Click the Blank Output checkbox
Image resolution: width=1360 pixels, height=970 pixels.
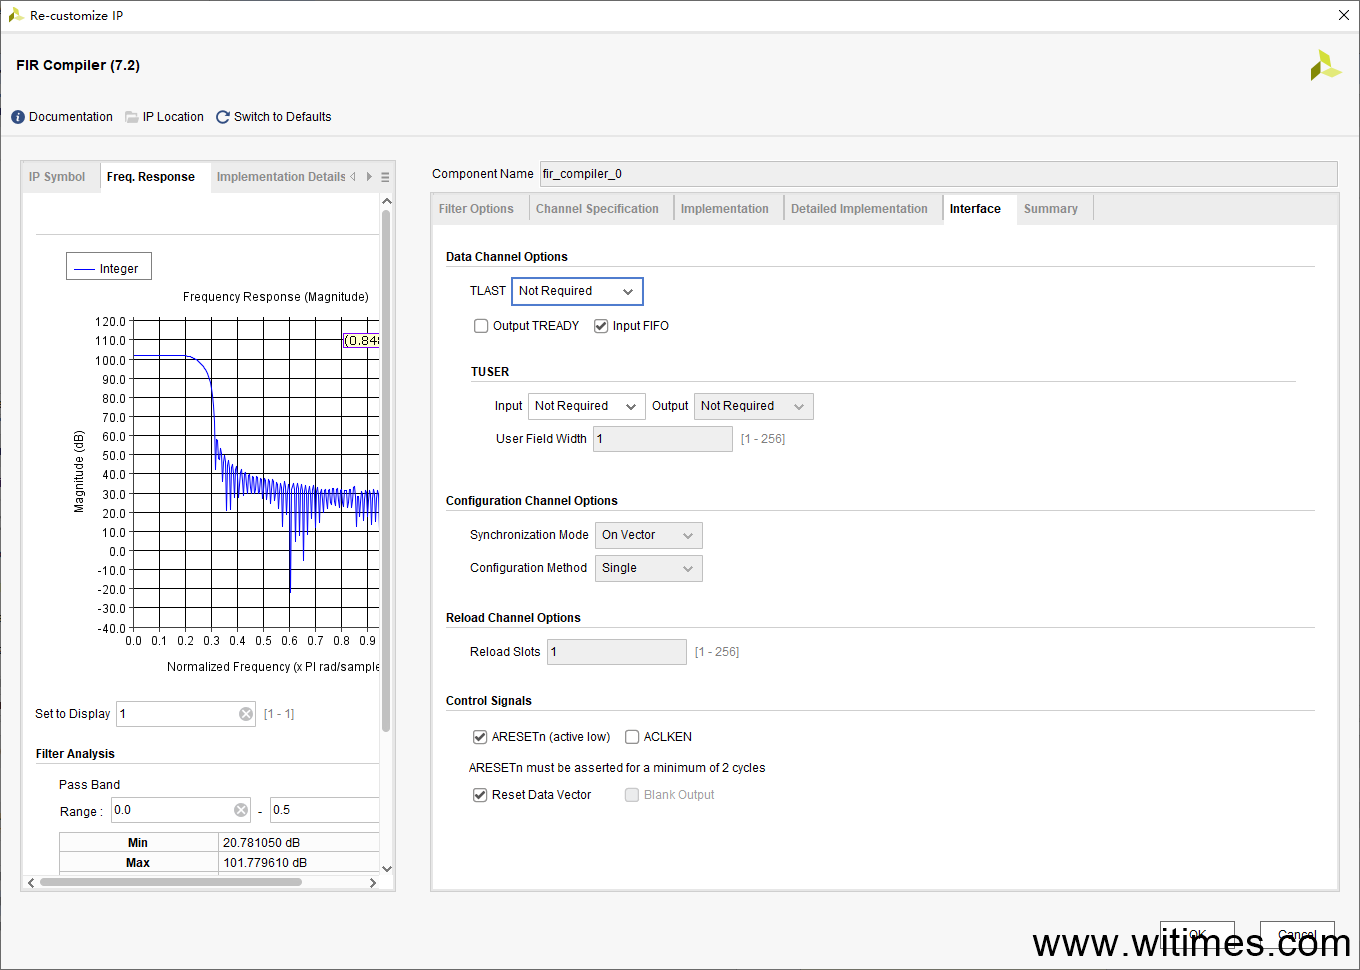632,795
